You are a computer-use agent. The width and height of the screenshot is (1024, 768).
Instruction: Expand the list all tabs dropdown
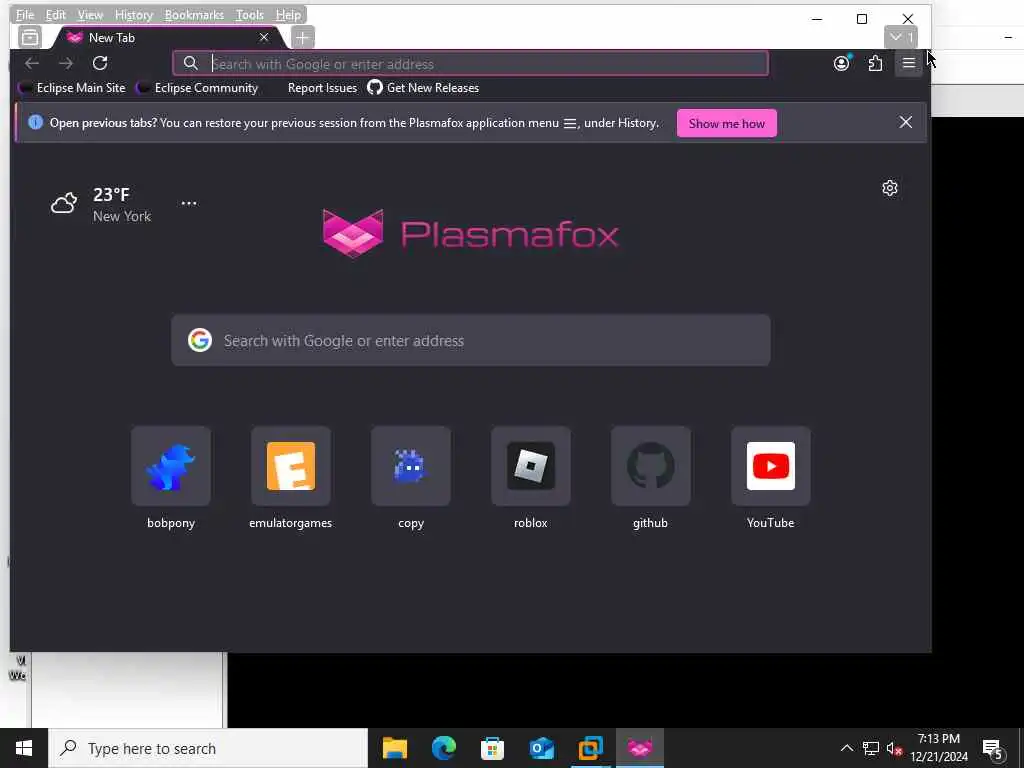point(901,37)
